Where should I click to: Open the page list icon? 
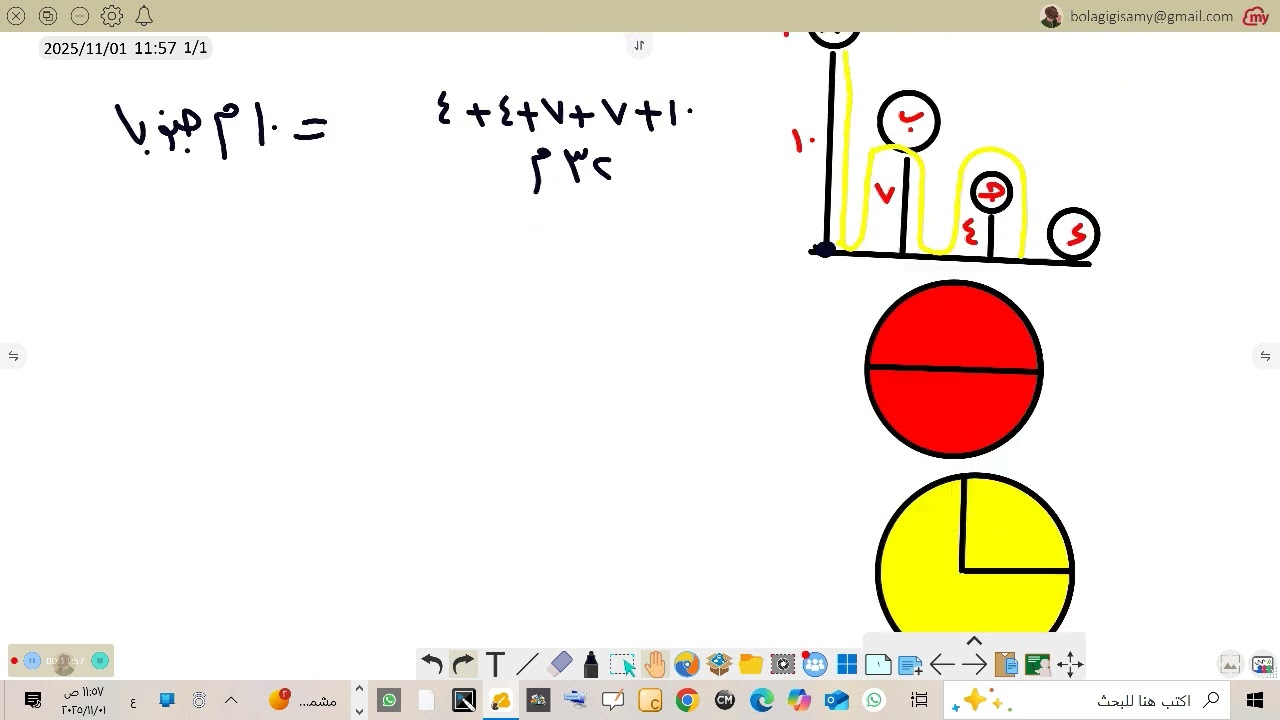(x=878, y=664)
